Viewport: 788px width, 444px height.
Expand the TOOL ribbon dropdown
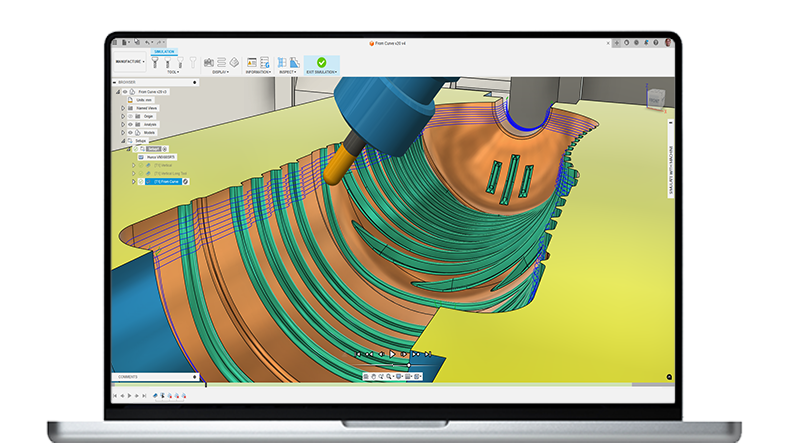point(173,72)
